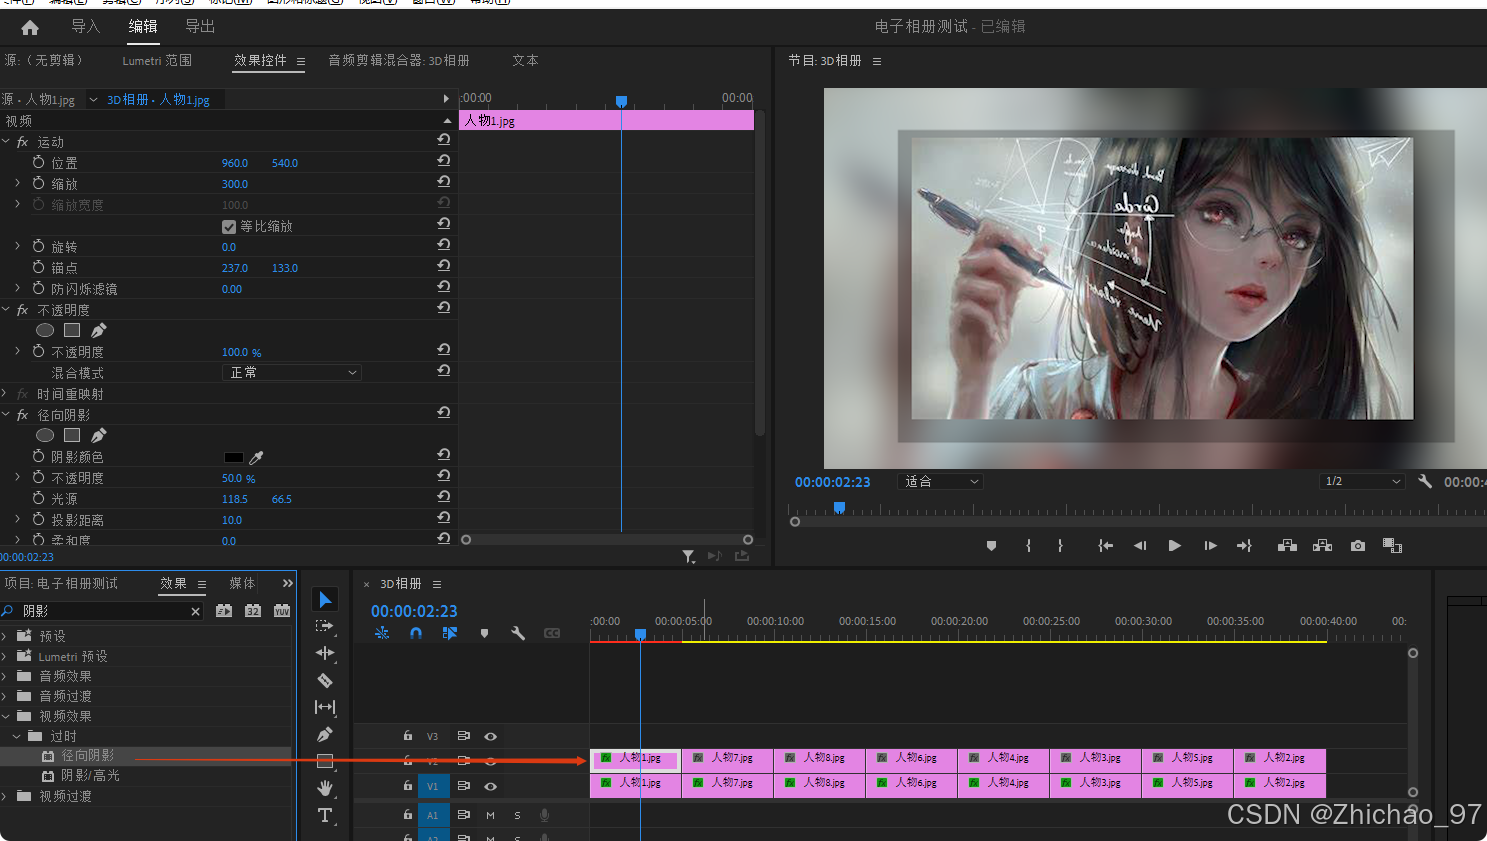Open the Lumetri 范围 tab
This screenshot has height=841, width=1487.
click(157, 61)
